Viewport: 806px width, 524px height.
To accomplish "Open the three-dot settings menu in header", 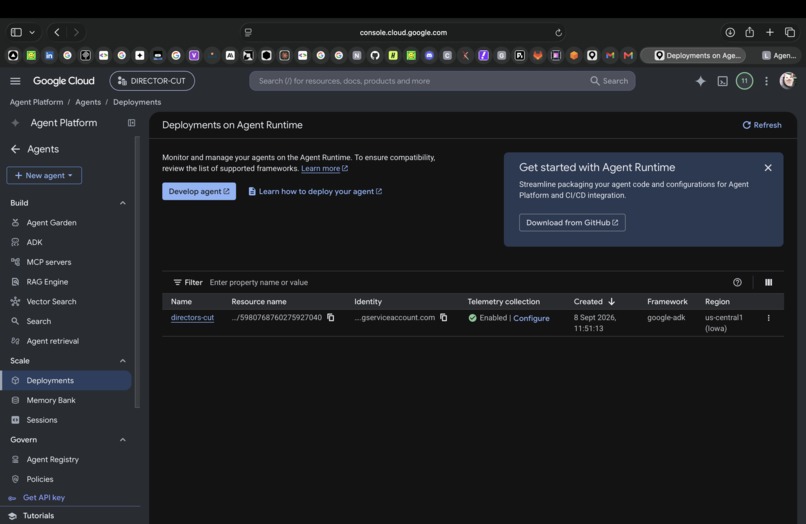I will (766, 81).
